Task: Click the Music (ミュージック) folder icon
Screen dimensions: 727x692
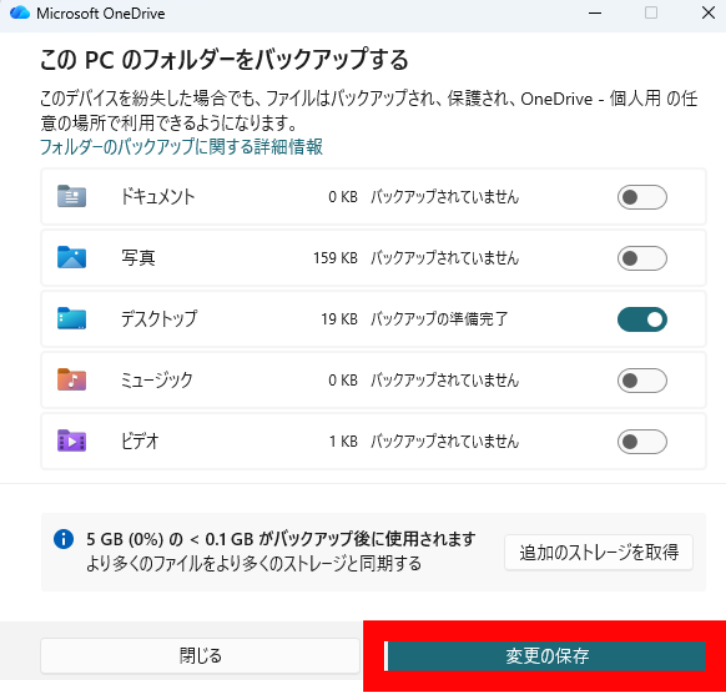Action: (71, 380)
